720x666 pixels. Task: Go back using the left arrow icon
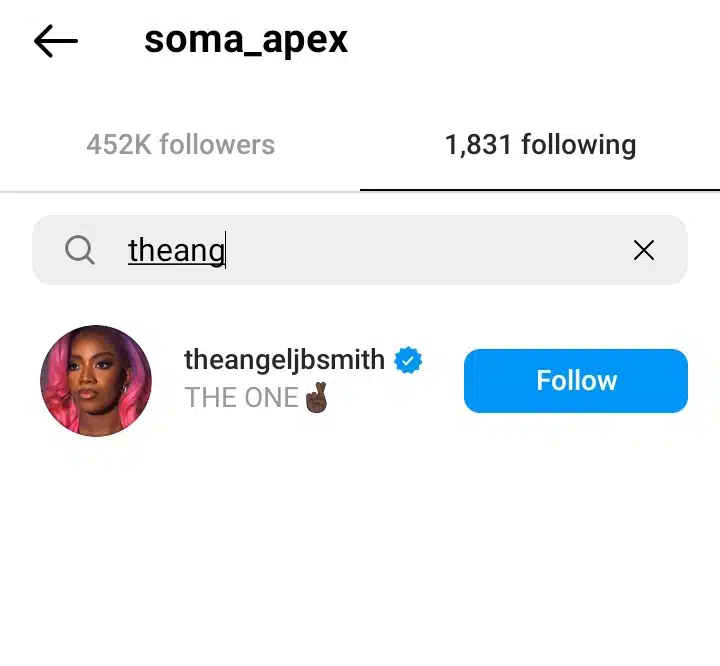(x=56, y=41)
